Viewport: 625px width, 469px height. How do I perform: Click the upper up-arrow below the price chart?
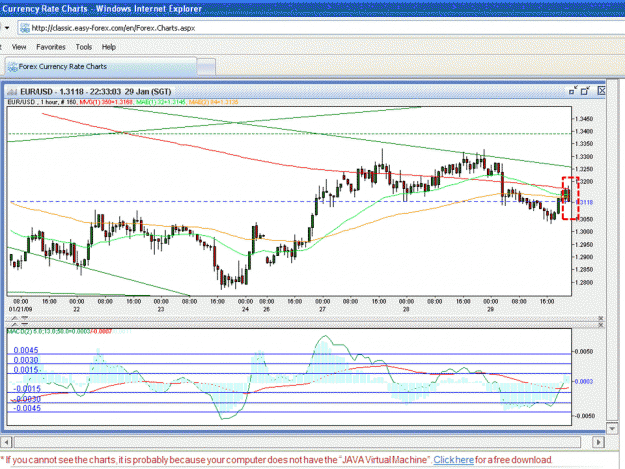(x=14, y=318)
